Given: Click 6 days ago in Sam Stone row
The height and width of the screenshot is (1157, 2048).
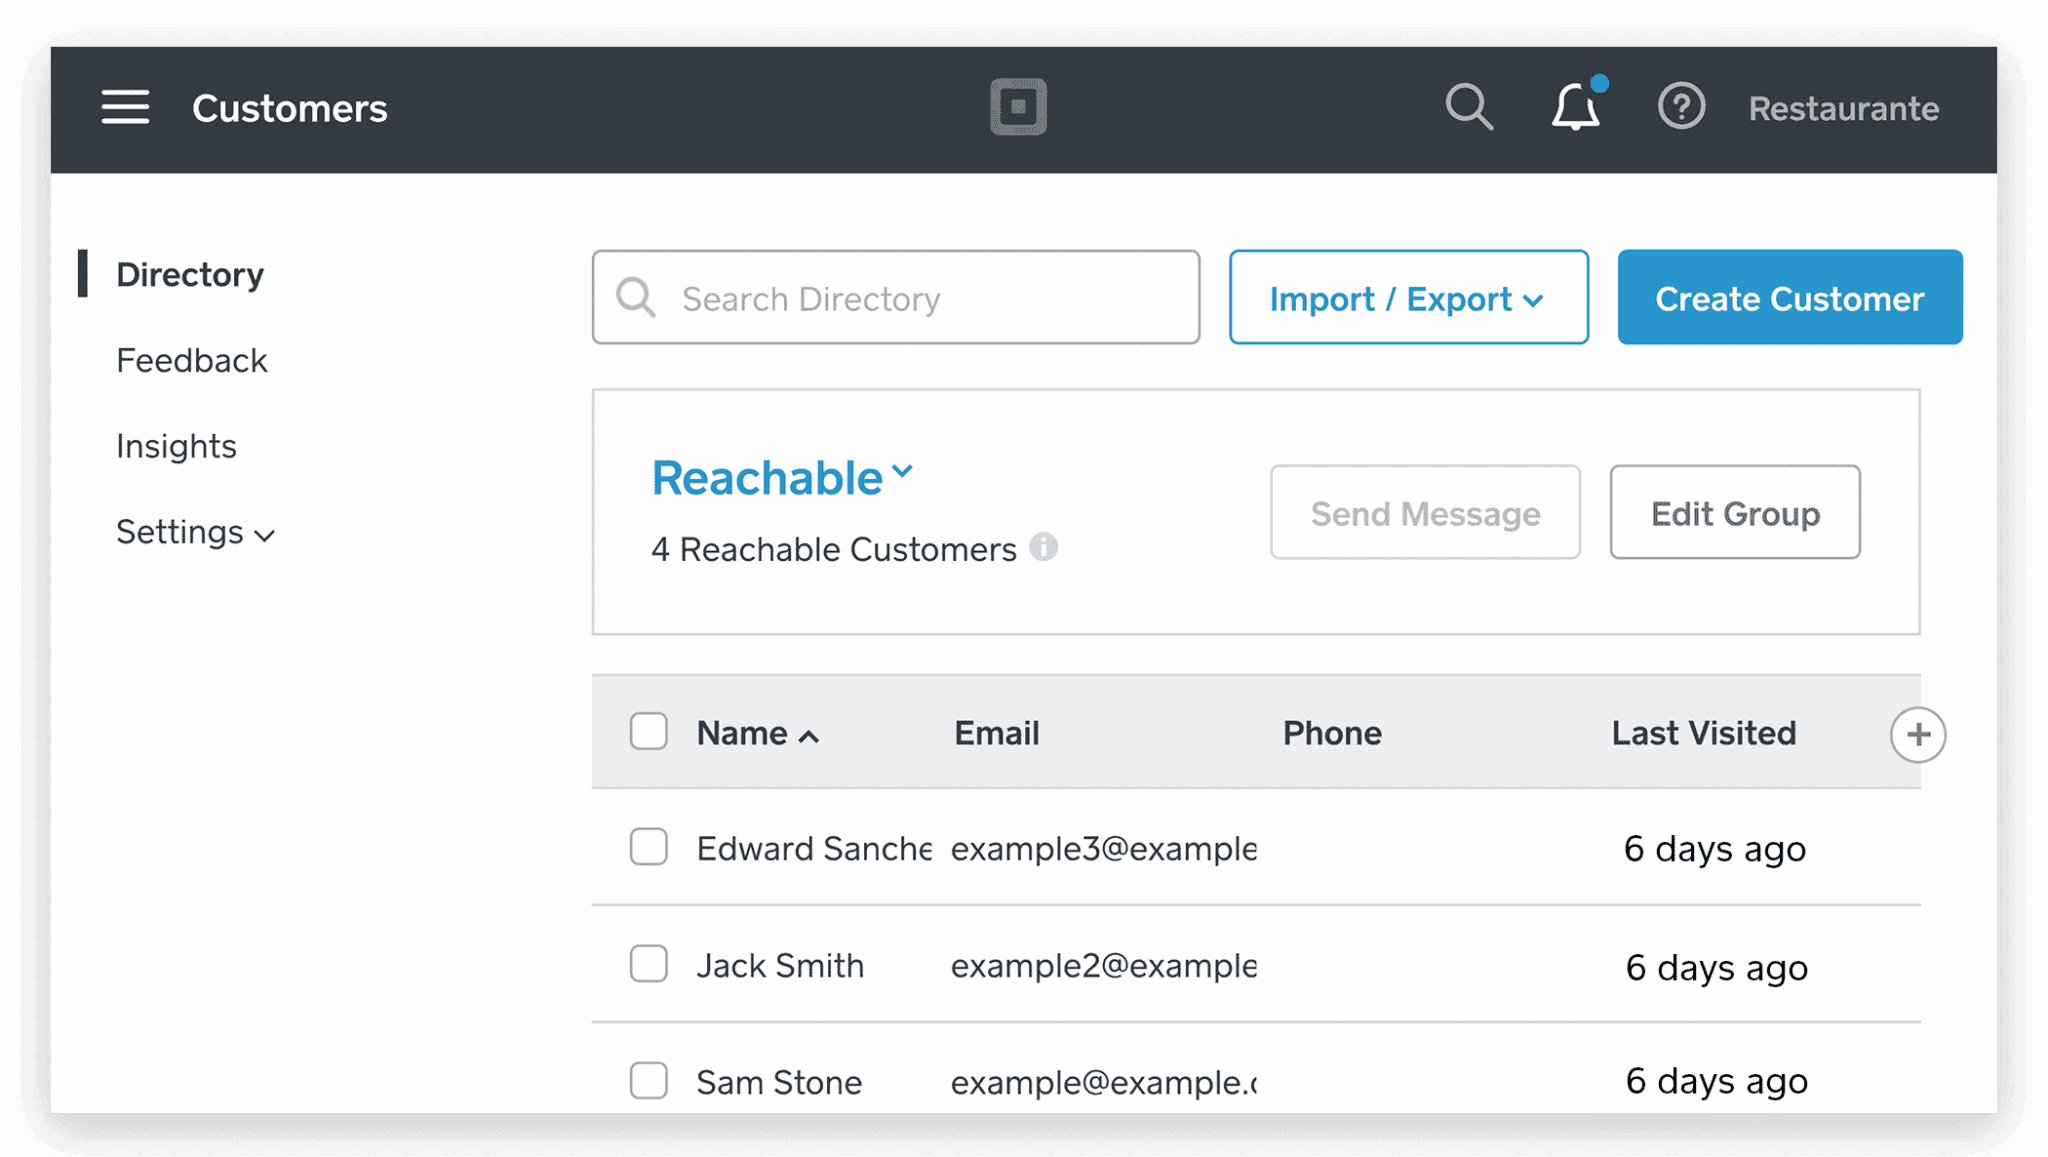Looking at the screenshot, I should 1716,1081.
